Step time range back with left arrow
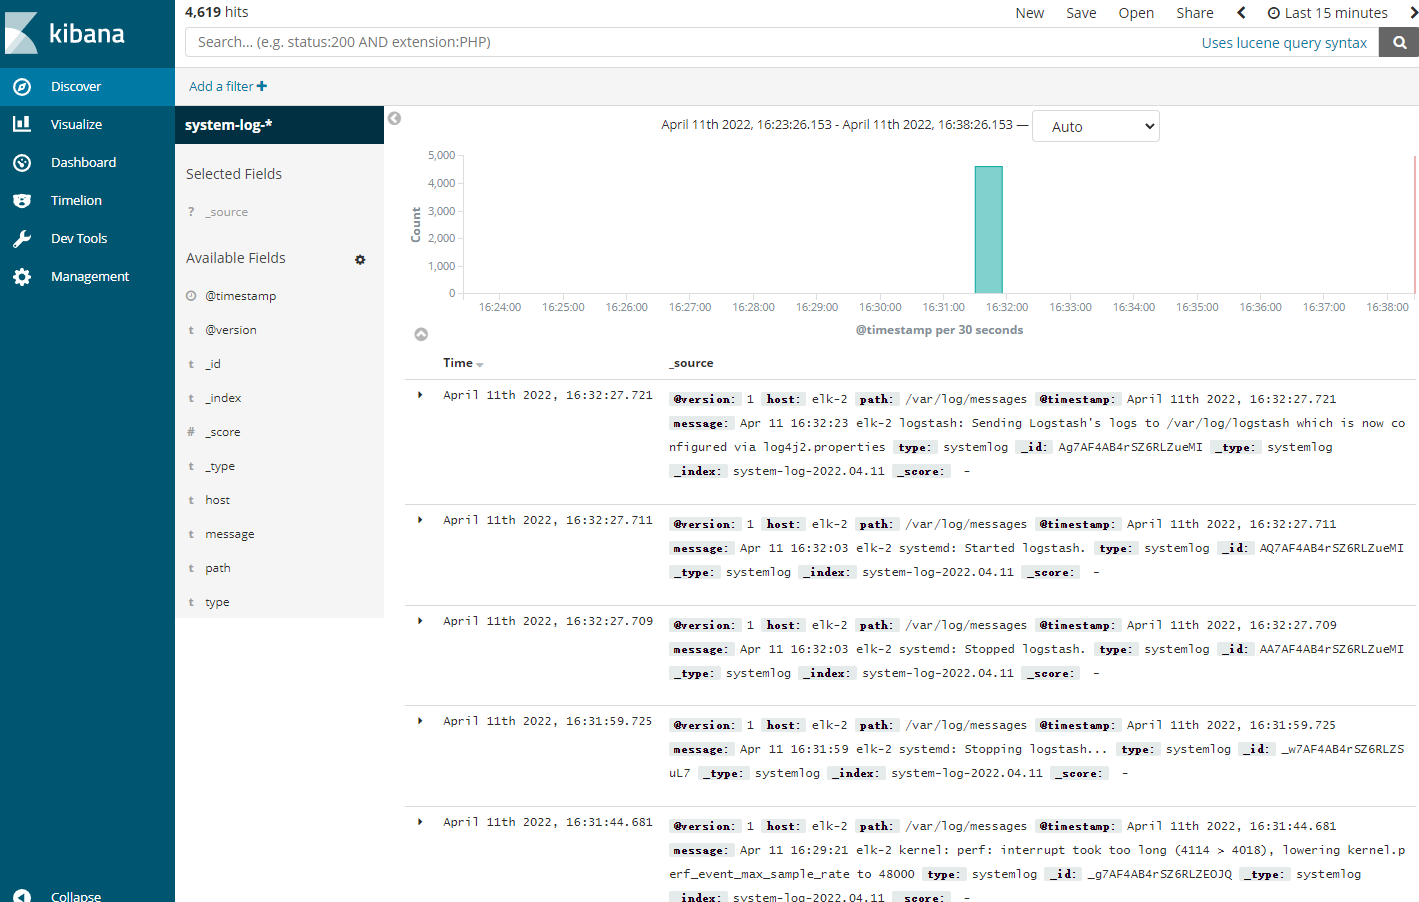 (1241, 13)
